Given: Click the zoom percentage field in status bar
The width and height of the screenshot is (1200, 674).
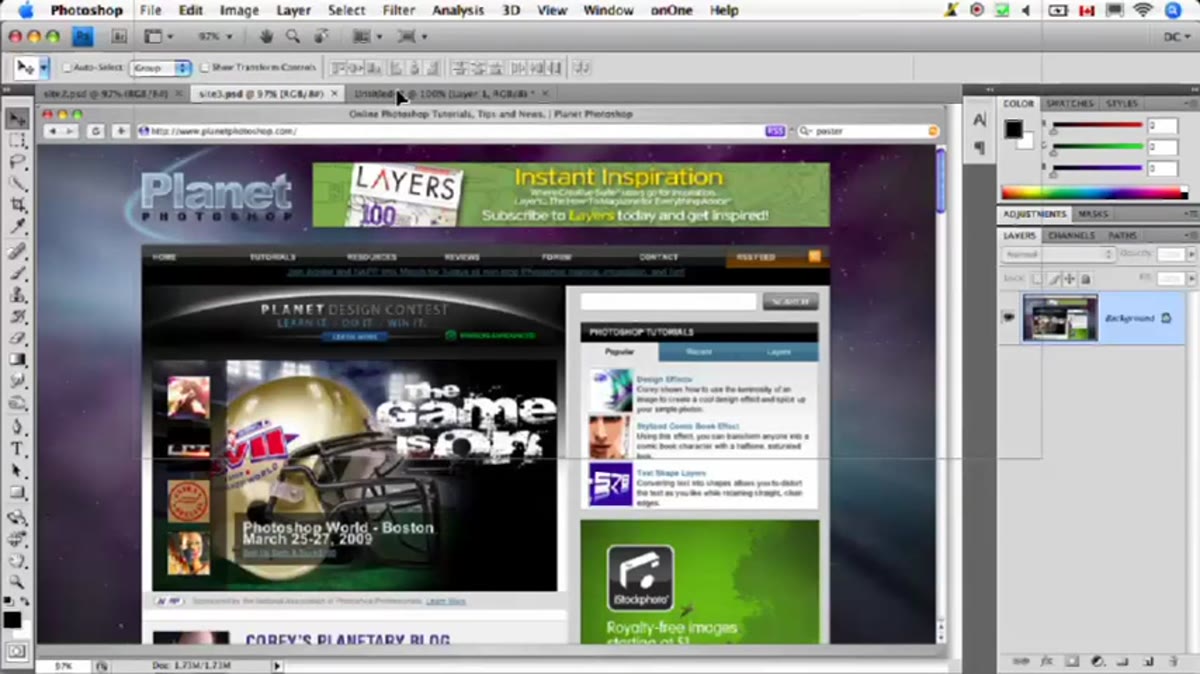Looking at the screenshot, I should pos(63,665).
